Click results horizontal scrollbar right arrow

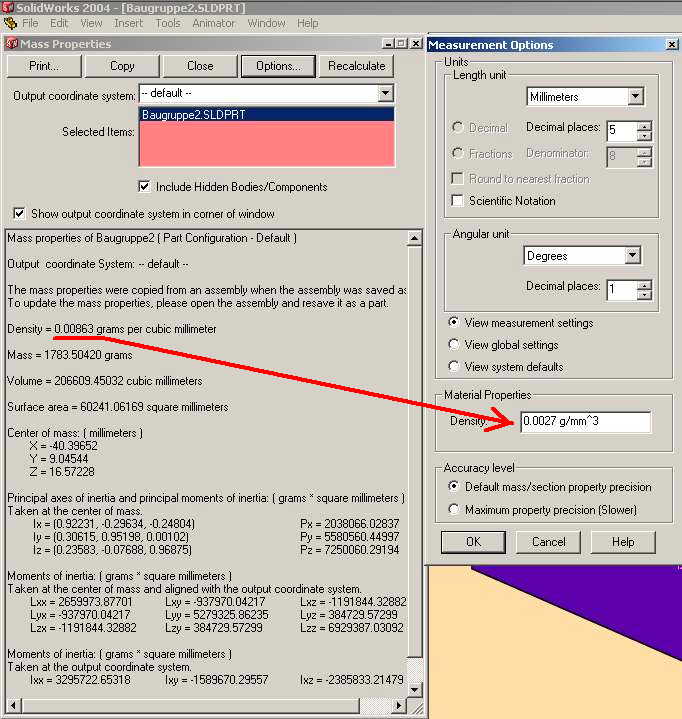coord(399,706)
